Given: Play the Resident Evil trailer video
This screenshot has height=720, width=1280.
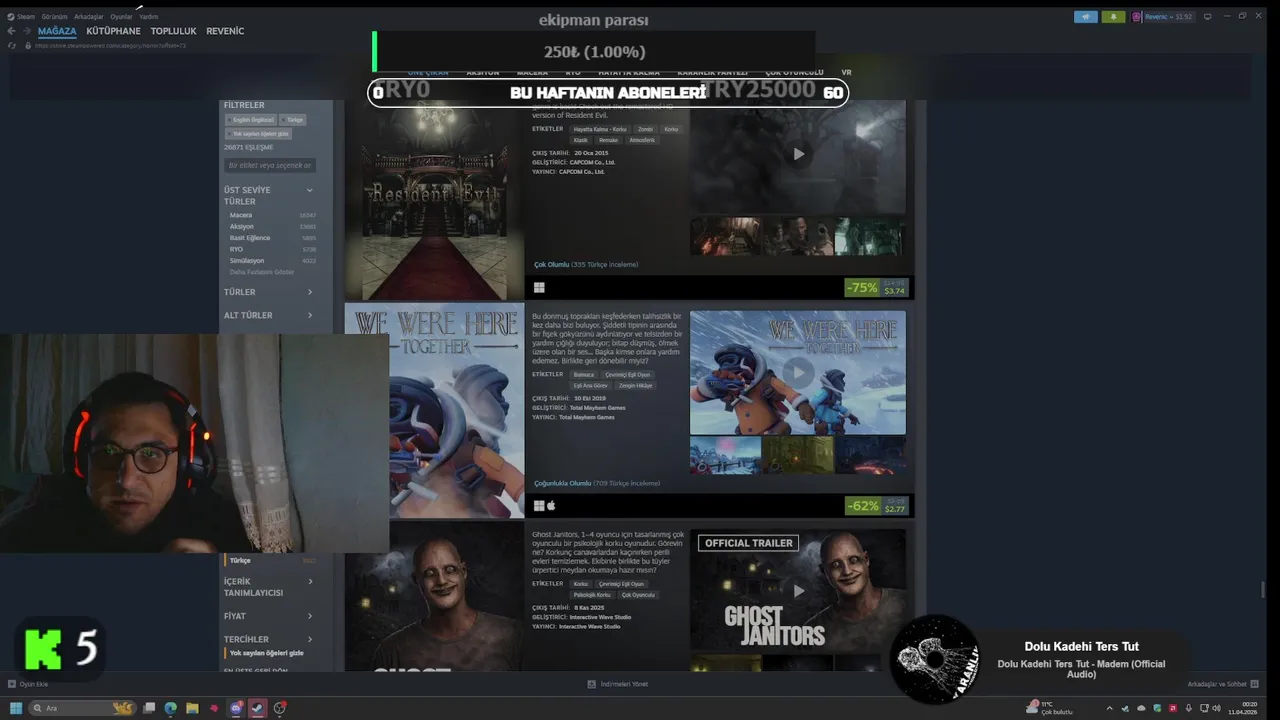Looking at the screenshot, I should (798, 154).
